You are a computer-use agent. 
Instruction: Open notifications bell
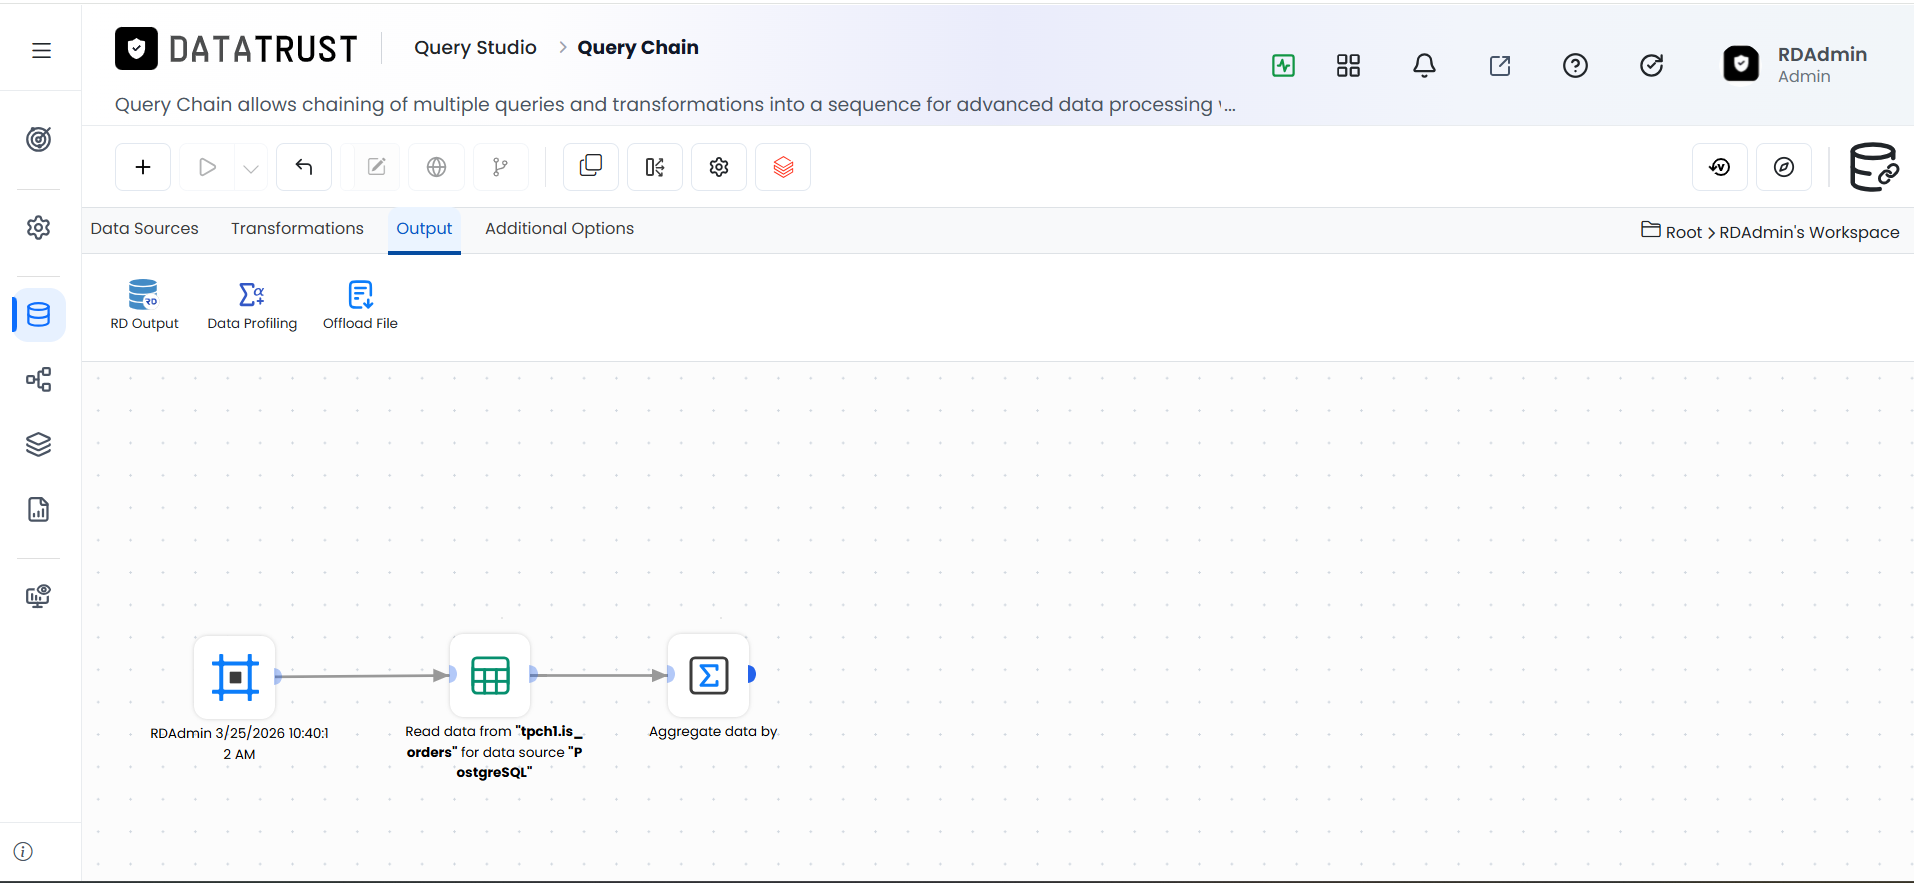1424,66
